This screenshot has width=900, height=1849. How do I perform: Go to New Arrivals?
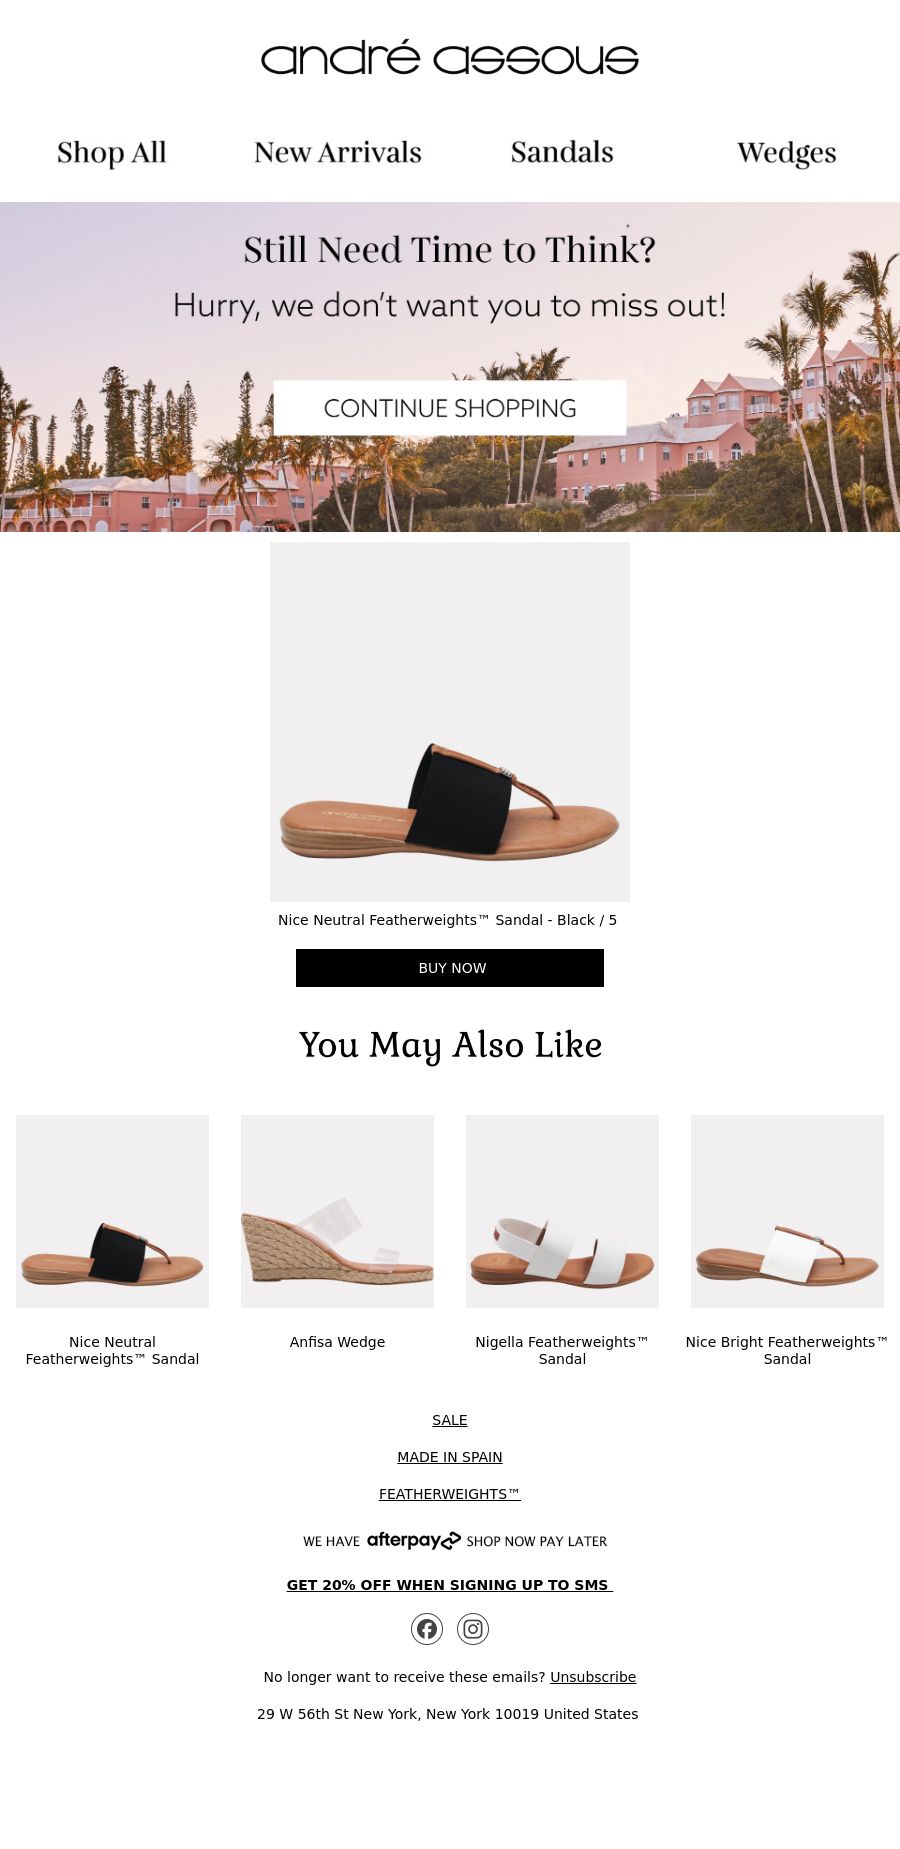pos(338,153)
